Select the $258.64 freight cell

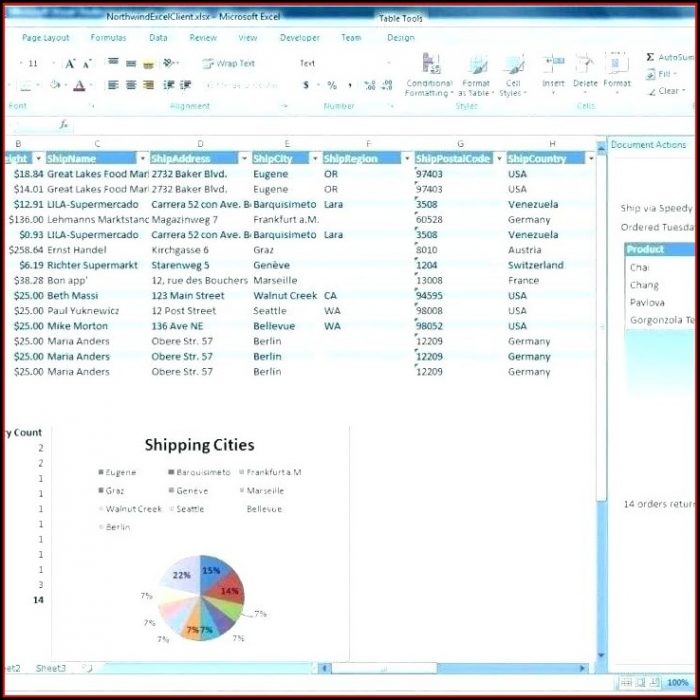tap(26, 250)
